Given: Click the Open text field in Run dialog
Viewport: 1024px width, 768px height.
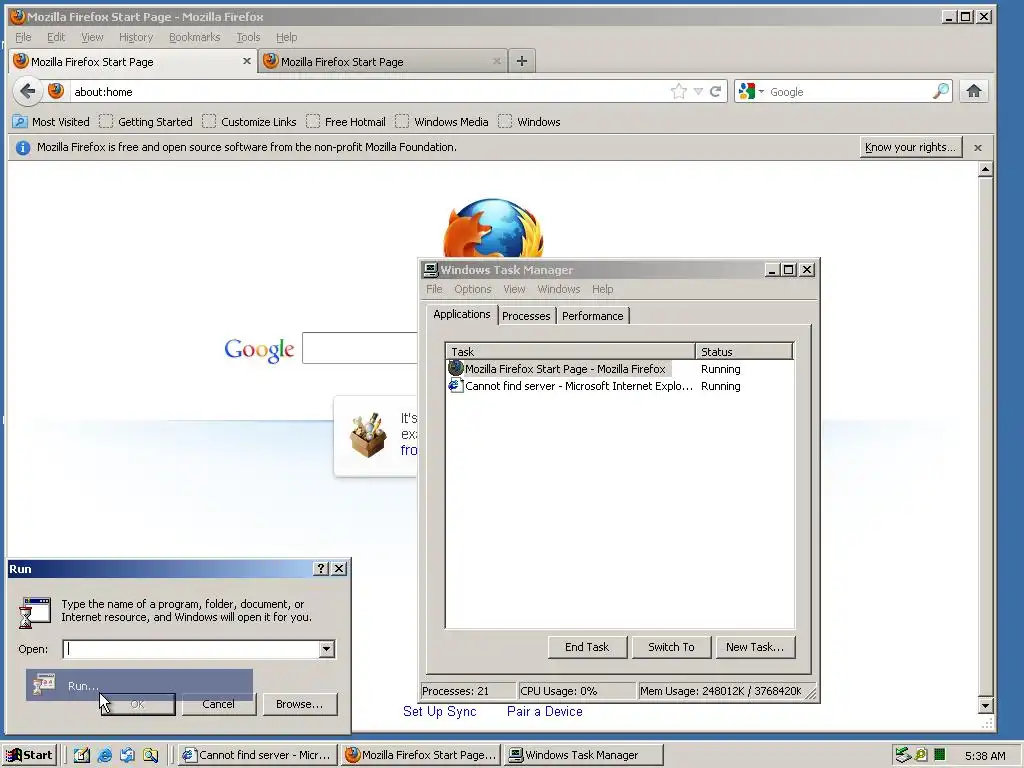Looking at the screenshot, I should [191, 649].
